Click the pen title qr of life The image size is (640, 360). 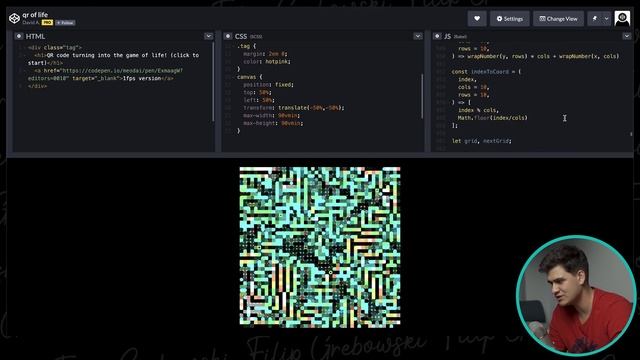[x=35, y=15]
